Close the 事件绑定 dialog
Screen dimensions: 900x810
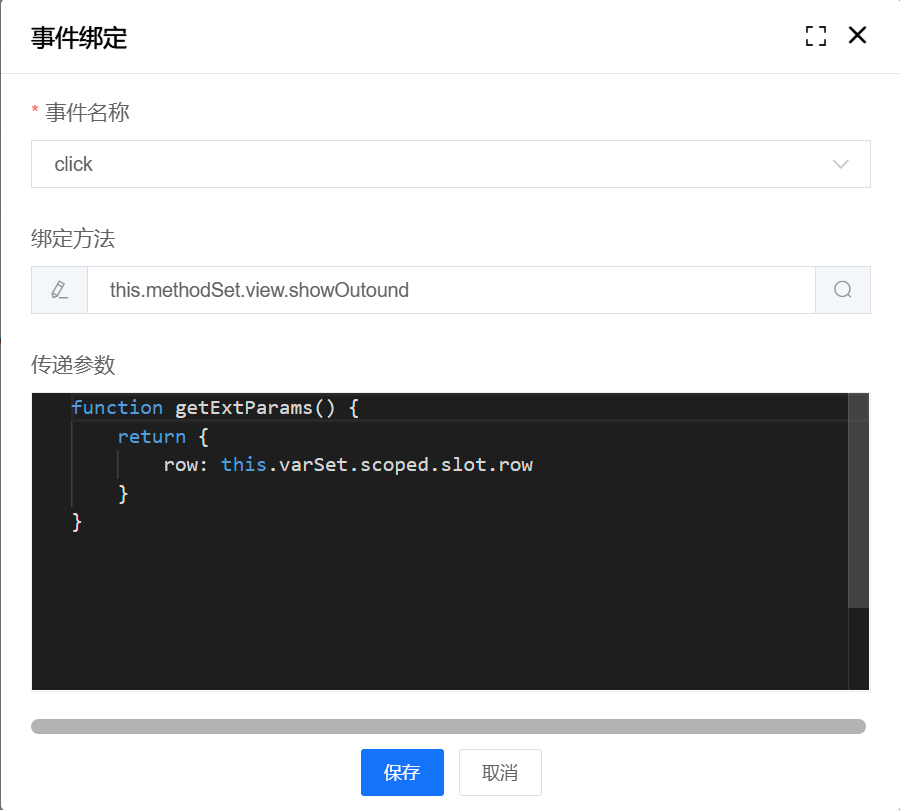point(857,36)
